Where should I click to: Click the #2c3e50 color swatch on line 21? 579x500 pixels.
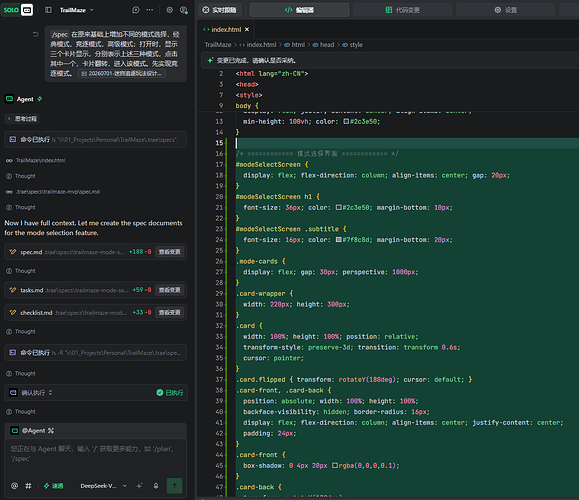338,207
